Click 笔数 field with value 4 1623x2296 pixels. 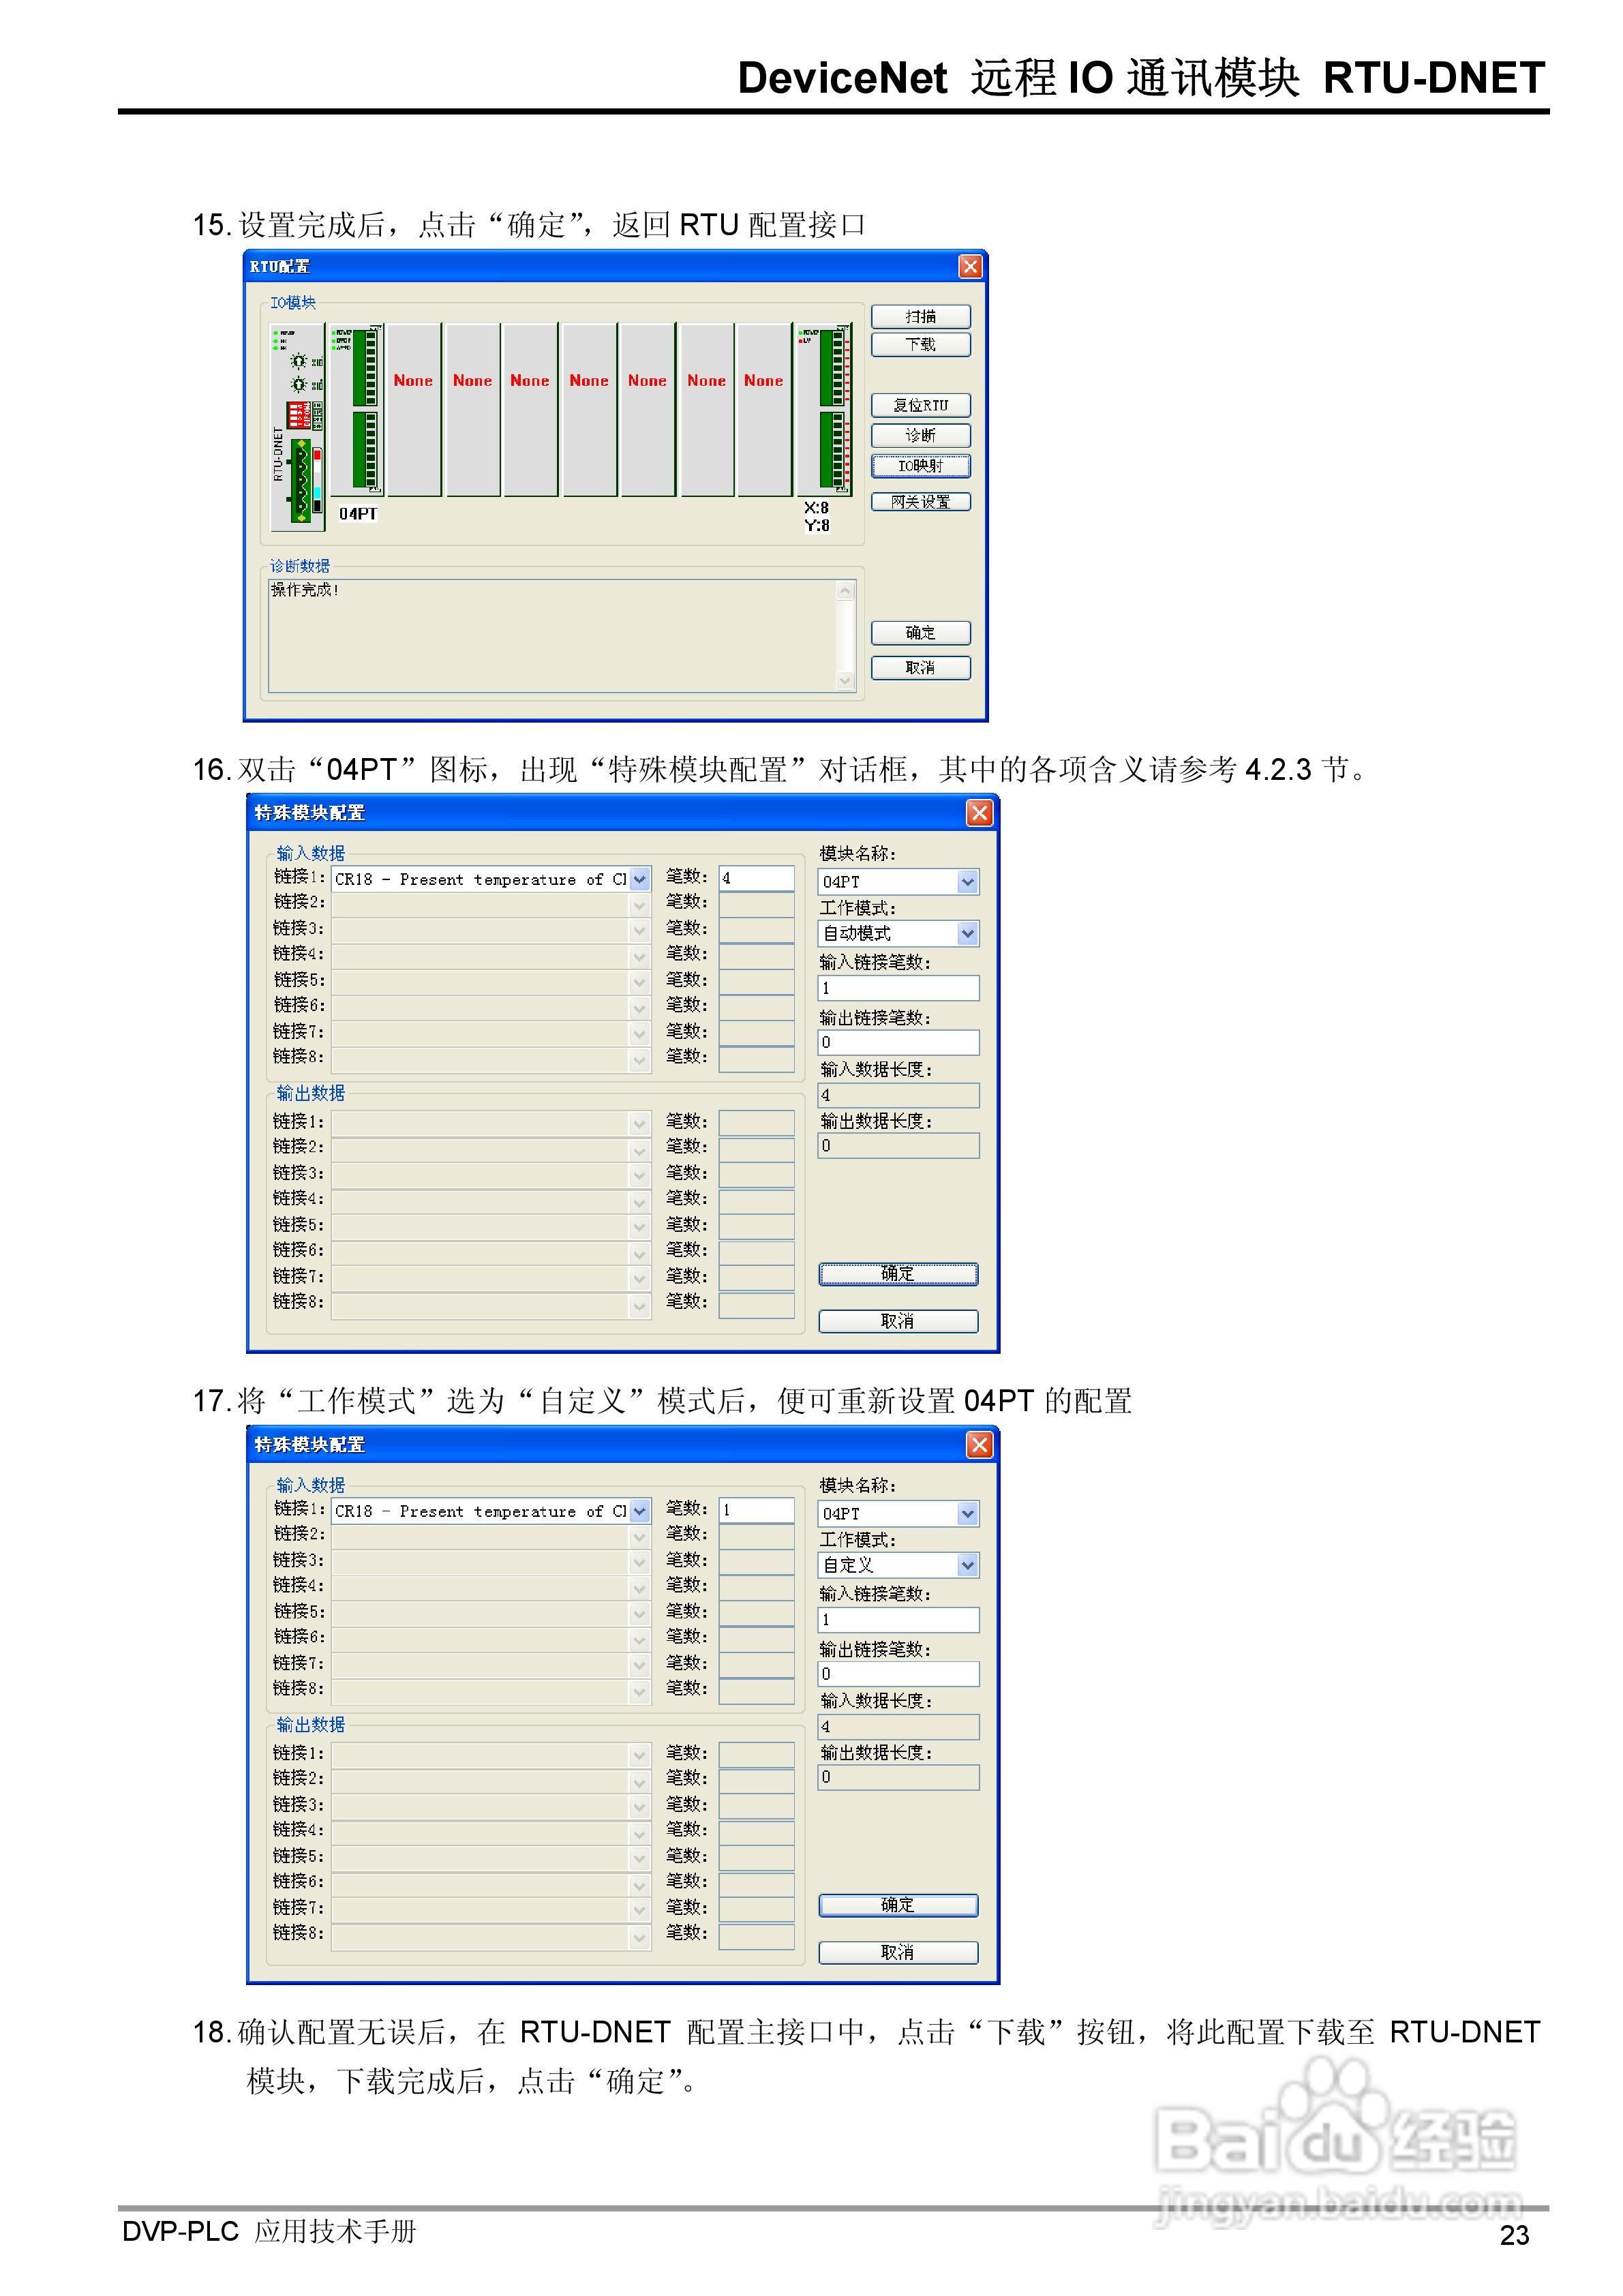pyautogui.click(x=756, y=878)
